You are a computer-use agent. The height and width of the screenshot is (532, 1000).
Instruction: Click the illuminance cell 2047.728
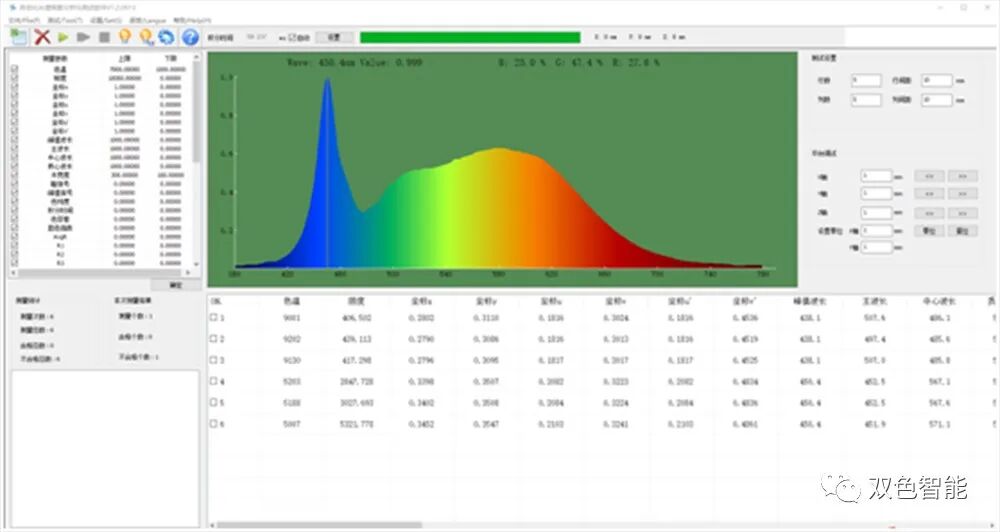pyautogui.click(x=357, y=381)
